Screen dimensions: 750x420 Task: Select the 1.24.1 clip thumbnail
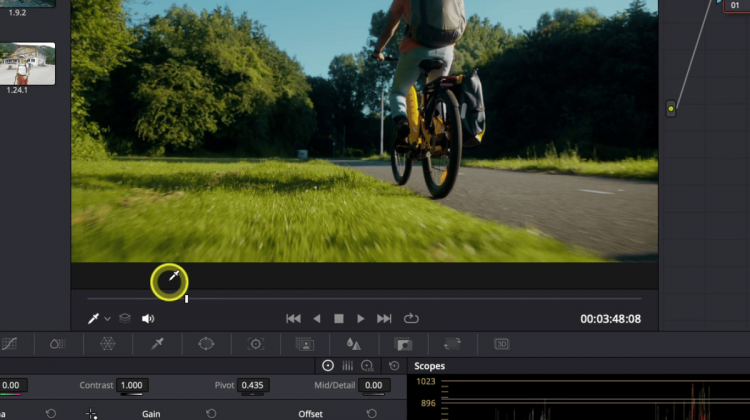click(x=27, y=63)
